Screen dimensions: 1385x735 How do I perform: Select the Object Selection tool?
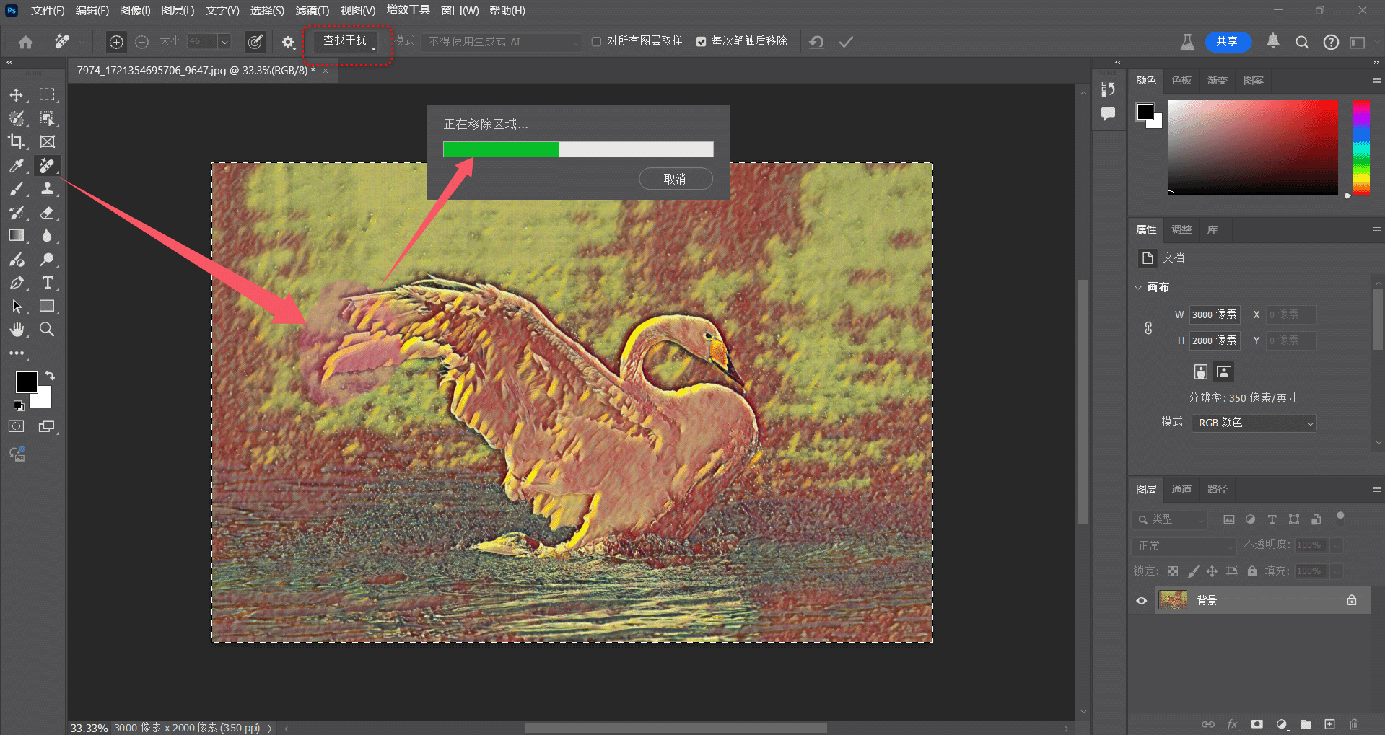tap(47, 118)
